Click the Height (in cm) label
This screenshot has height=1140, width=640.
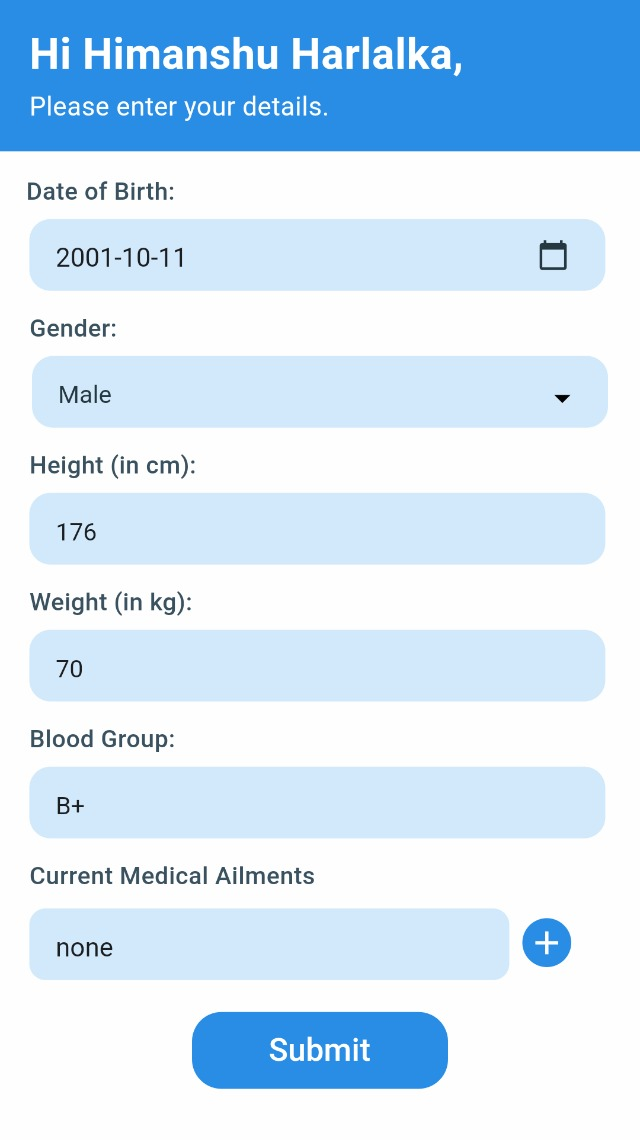(x=113, y=465)
